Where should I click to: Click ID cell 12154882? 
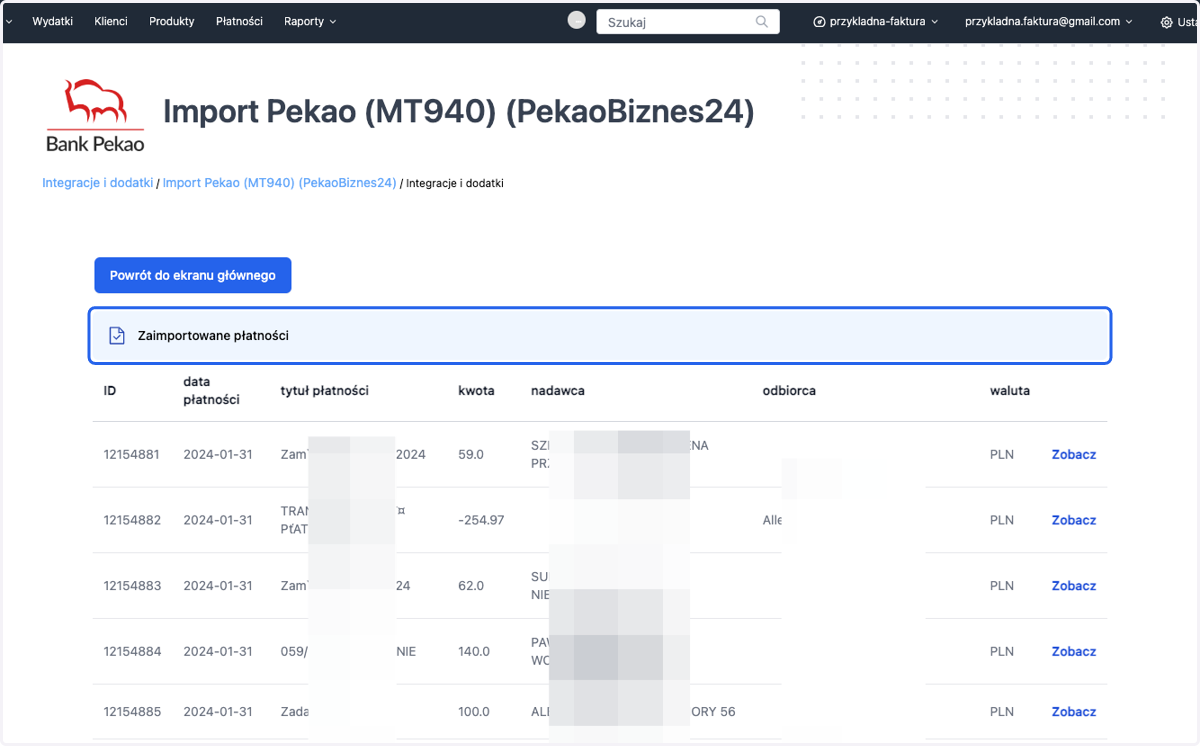click(x=132, y=520)
